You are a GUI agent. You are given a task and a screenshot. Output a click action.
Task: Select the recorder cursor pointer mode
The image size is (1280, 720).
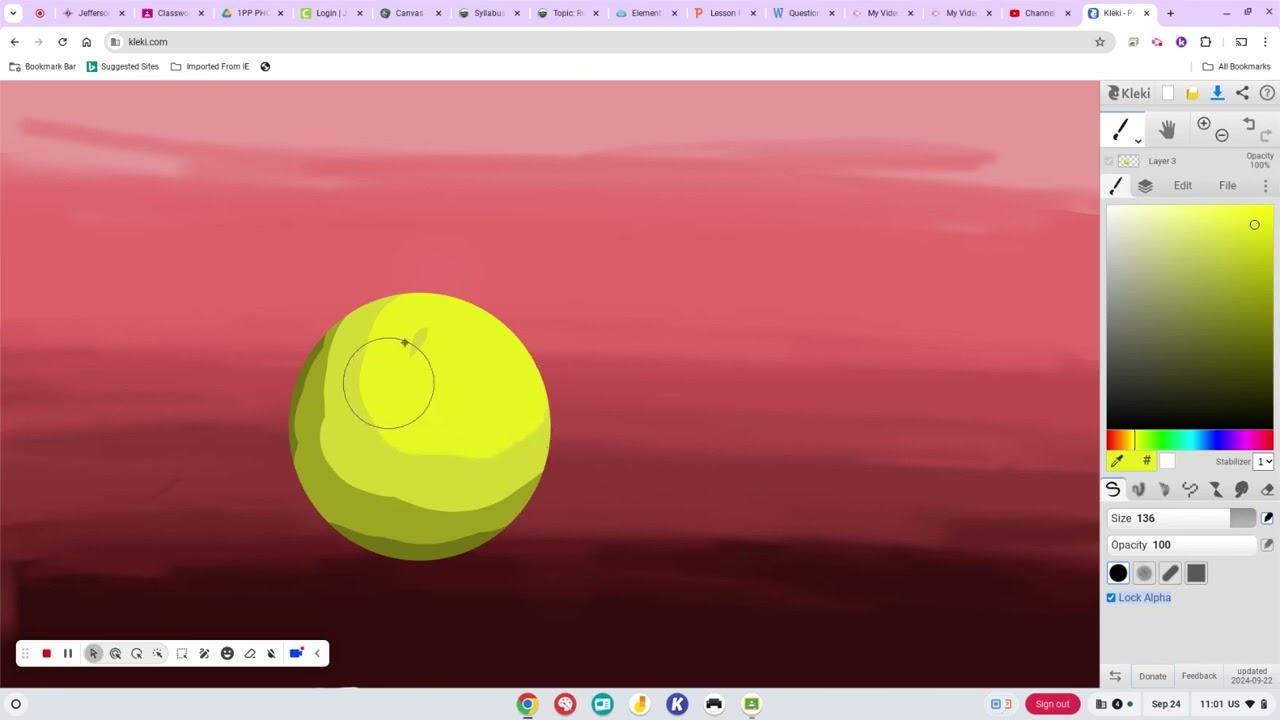[94, 653]
